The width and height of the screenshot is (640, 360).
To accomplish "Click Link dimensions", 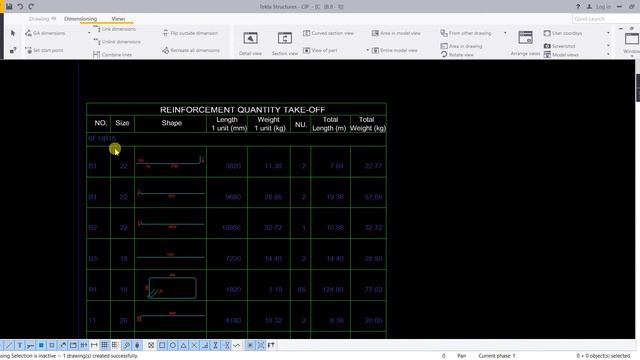I will point(114,29).
